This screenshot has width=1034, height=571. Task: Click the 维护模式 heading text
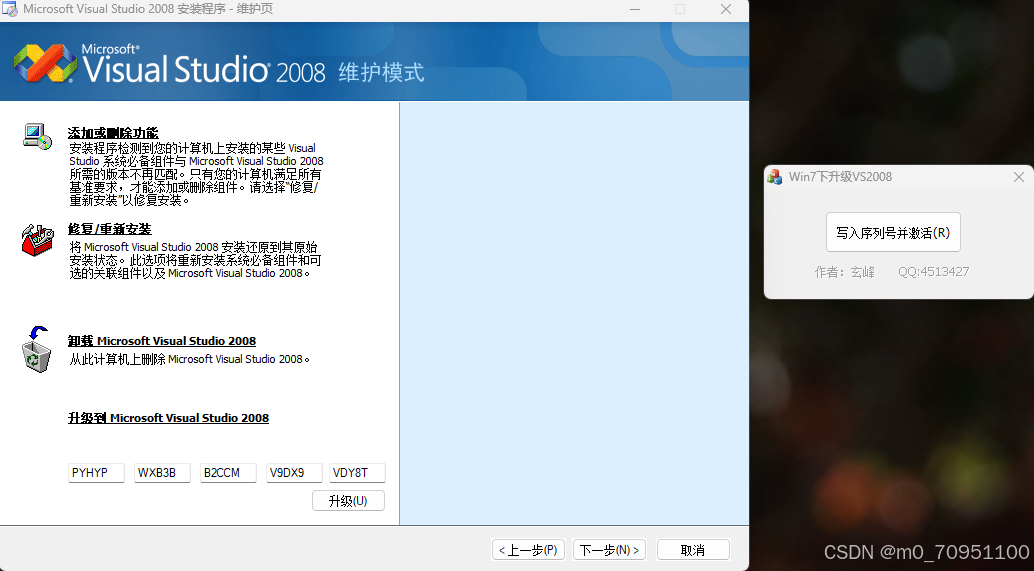pos(381,73)
